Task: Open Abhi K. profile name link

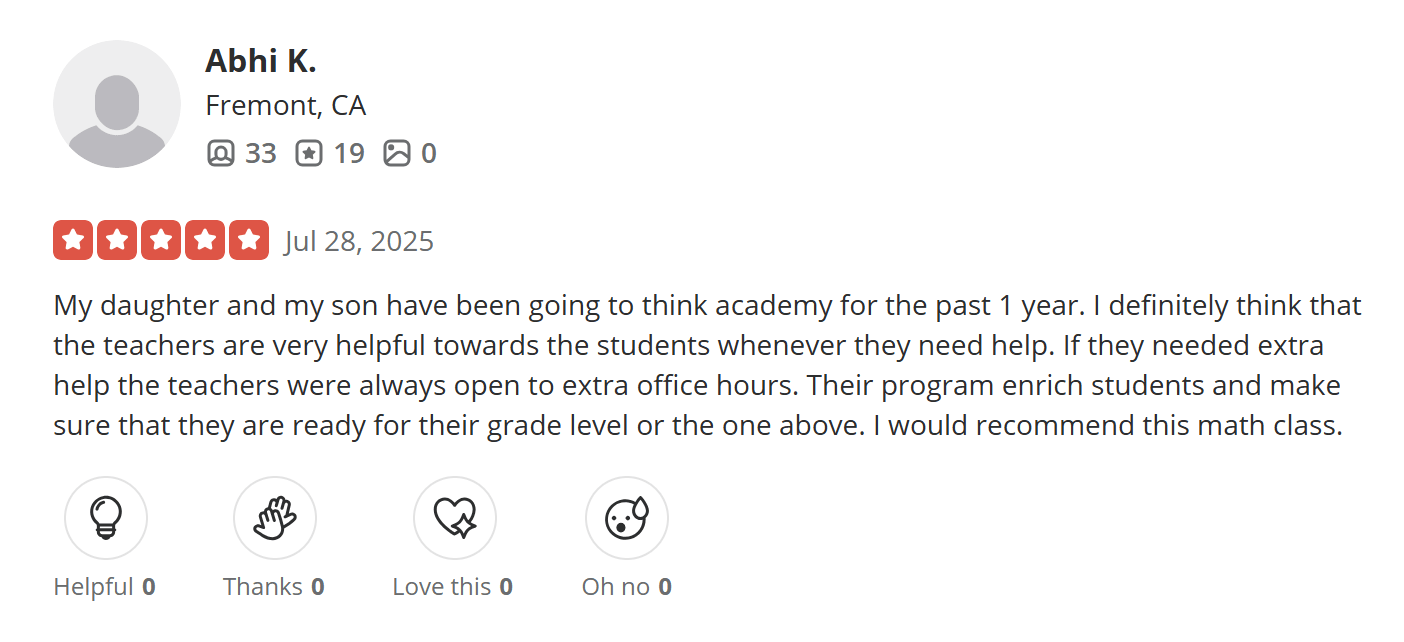Action: [x=261, y=61]
